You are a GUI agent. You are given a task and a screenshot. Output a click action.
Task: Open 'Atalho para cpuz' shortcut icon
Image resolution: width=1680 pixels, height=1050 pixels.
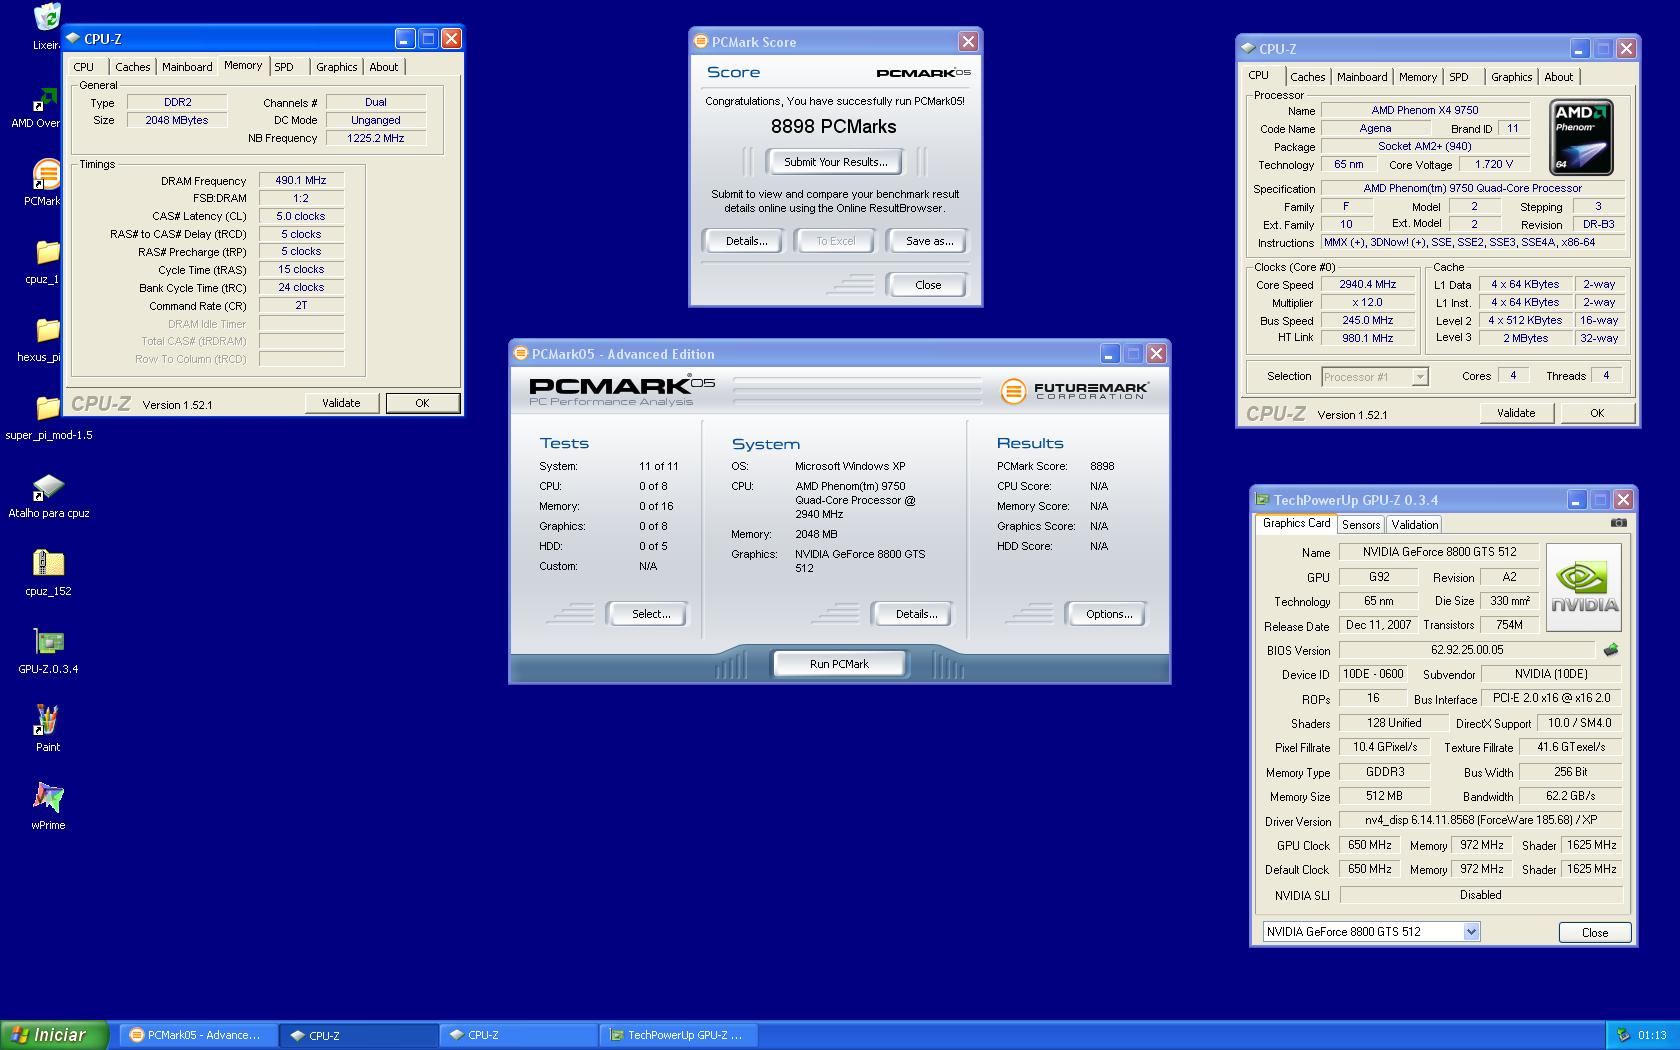click(x=48, y=486)
